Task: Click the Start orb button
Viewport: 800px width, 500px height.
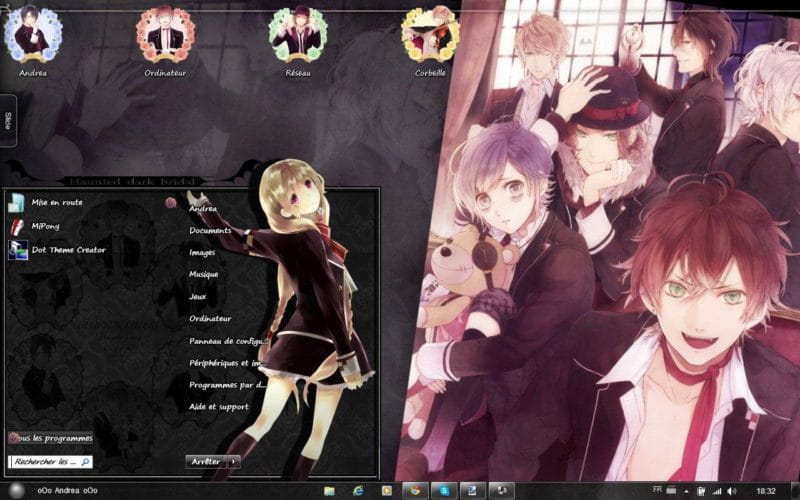Action: [17, 490]
